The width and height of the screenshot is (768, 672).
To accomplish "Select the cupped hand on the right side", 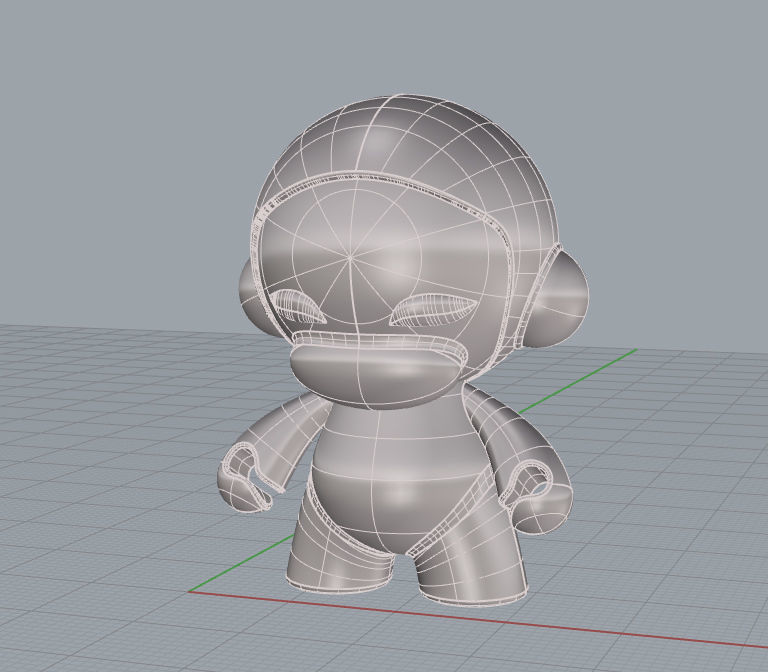I will [536, 497].
